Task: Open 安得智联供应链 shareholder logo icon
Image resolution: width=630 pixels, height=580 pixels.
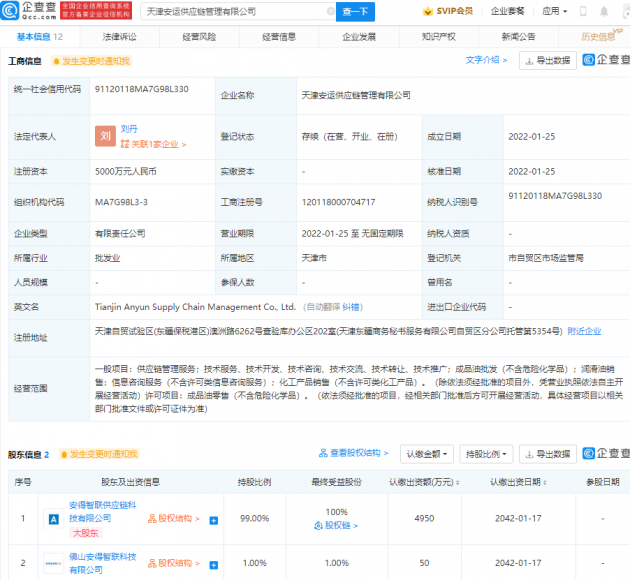Action: [53, 519]
